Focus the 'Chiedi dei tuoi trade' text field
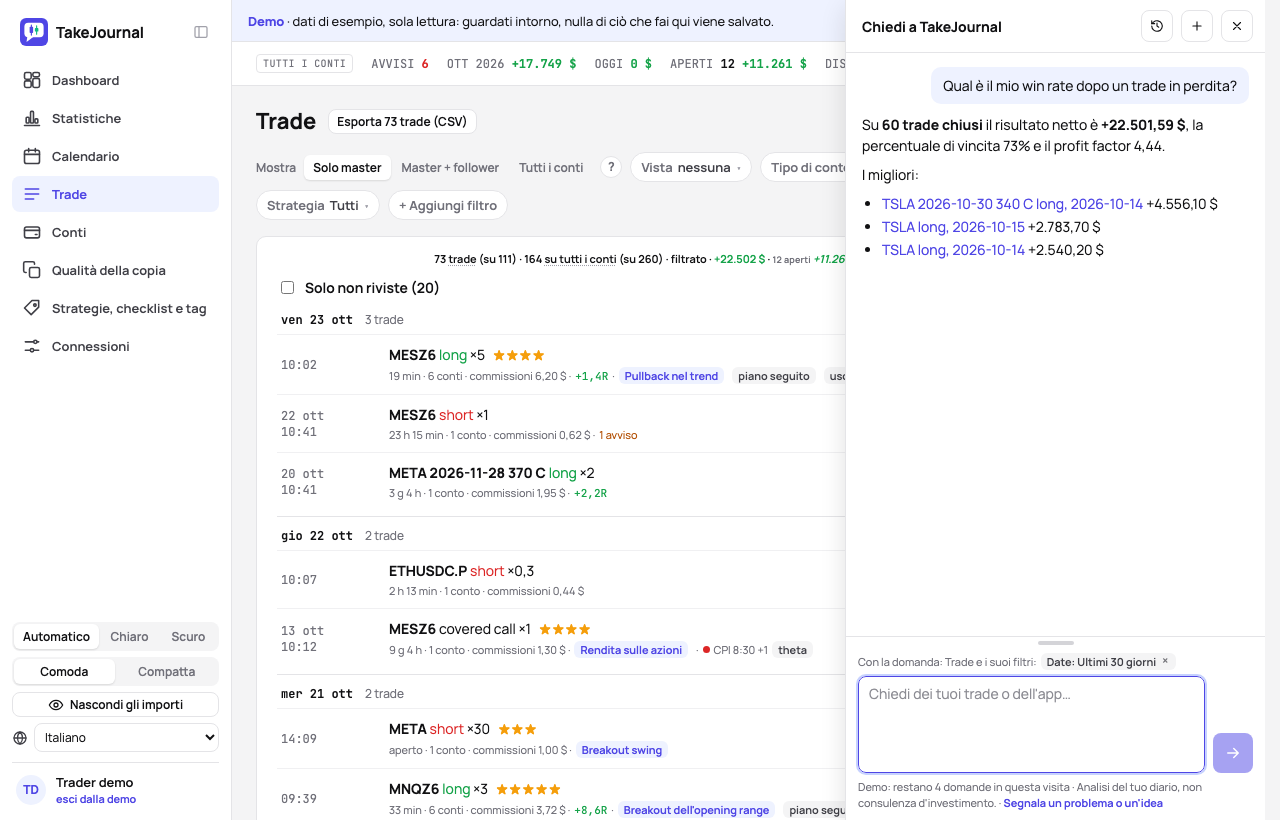 1031,725
